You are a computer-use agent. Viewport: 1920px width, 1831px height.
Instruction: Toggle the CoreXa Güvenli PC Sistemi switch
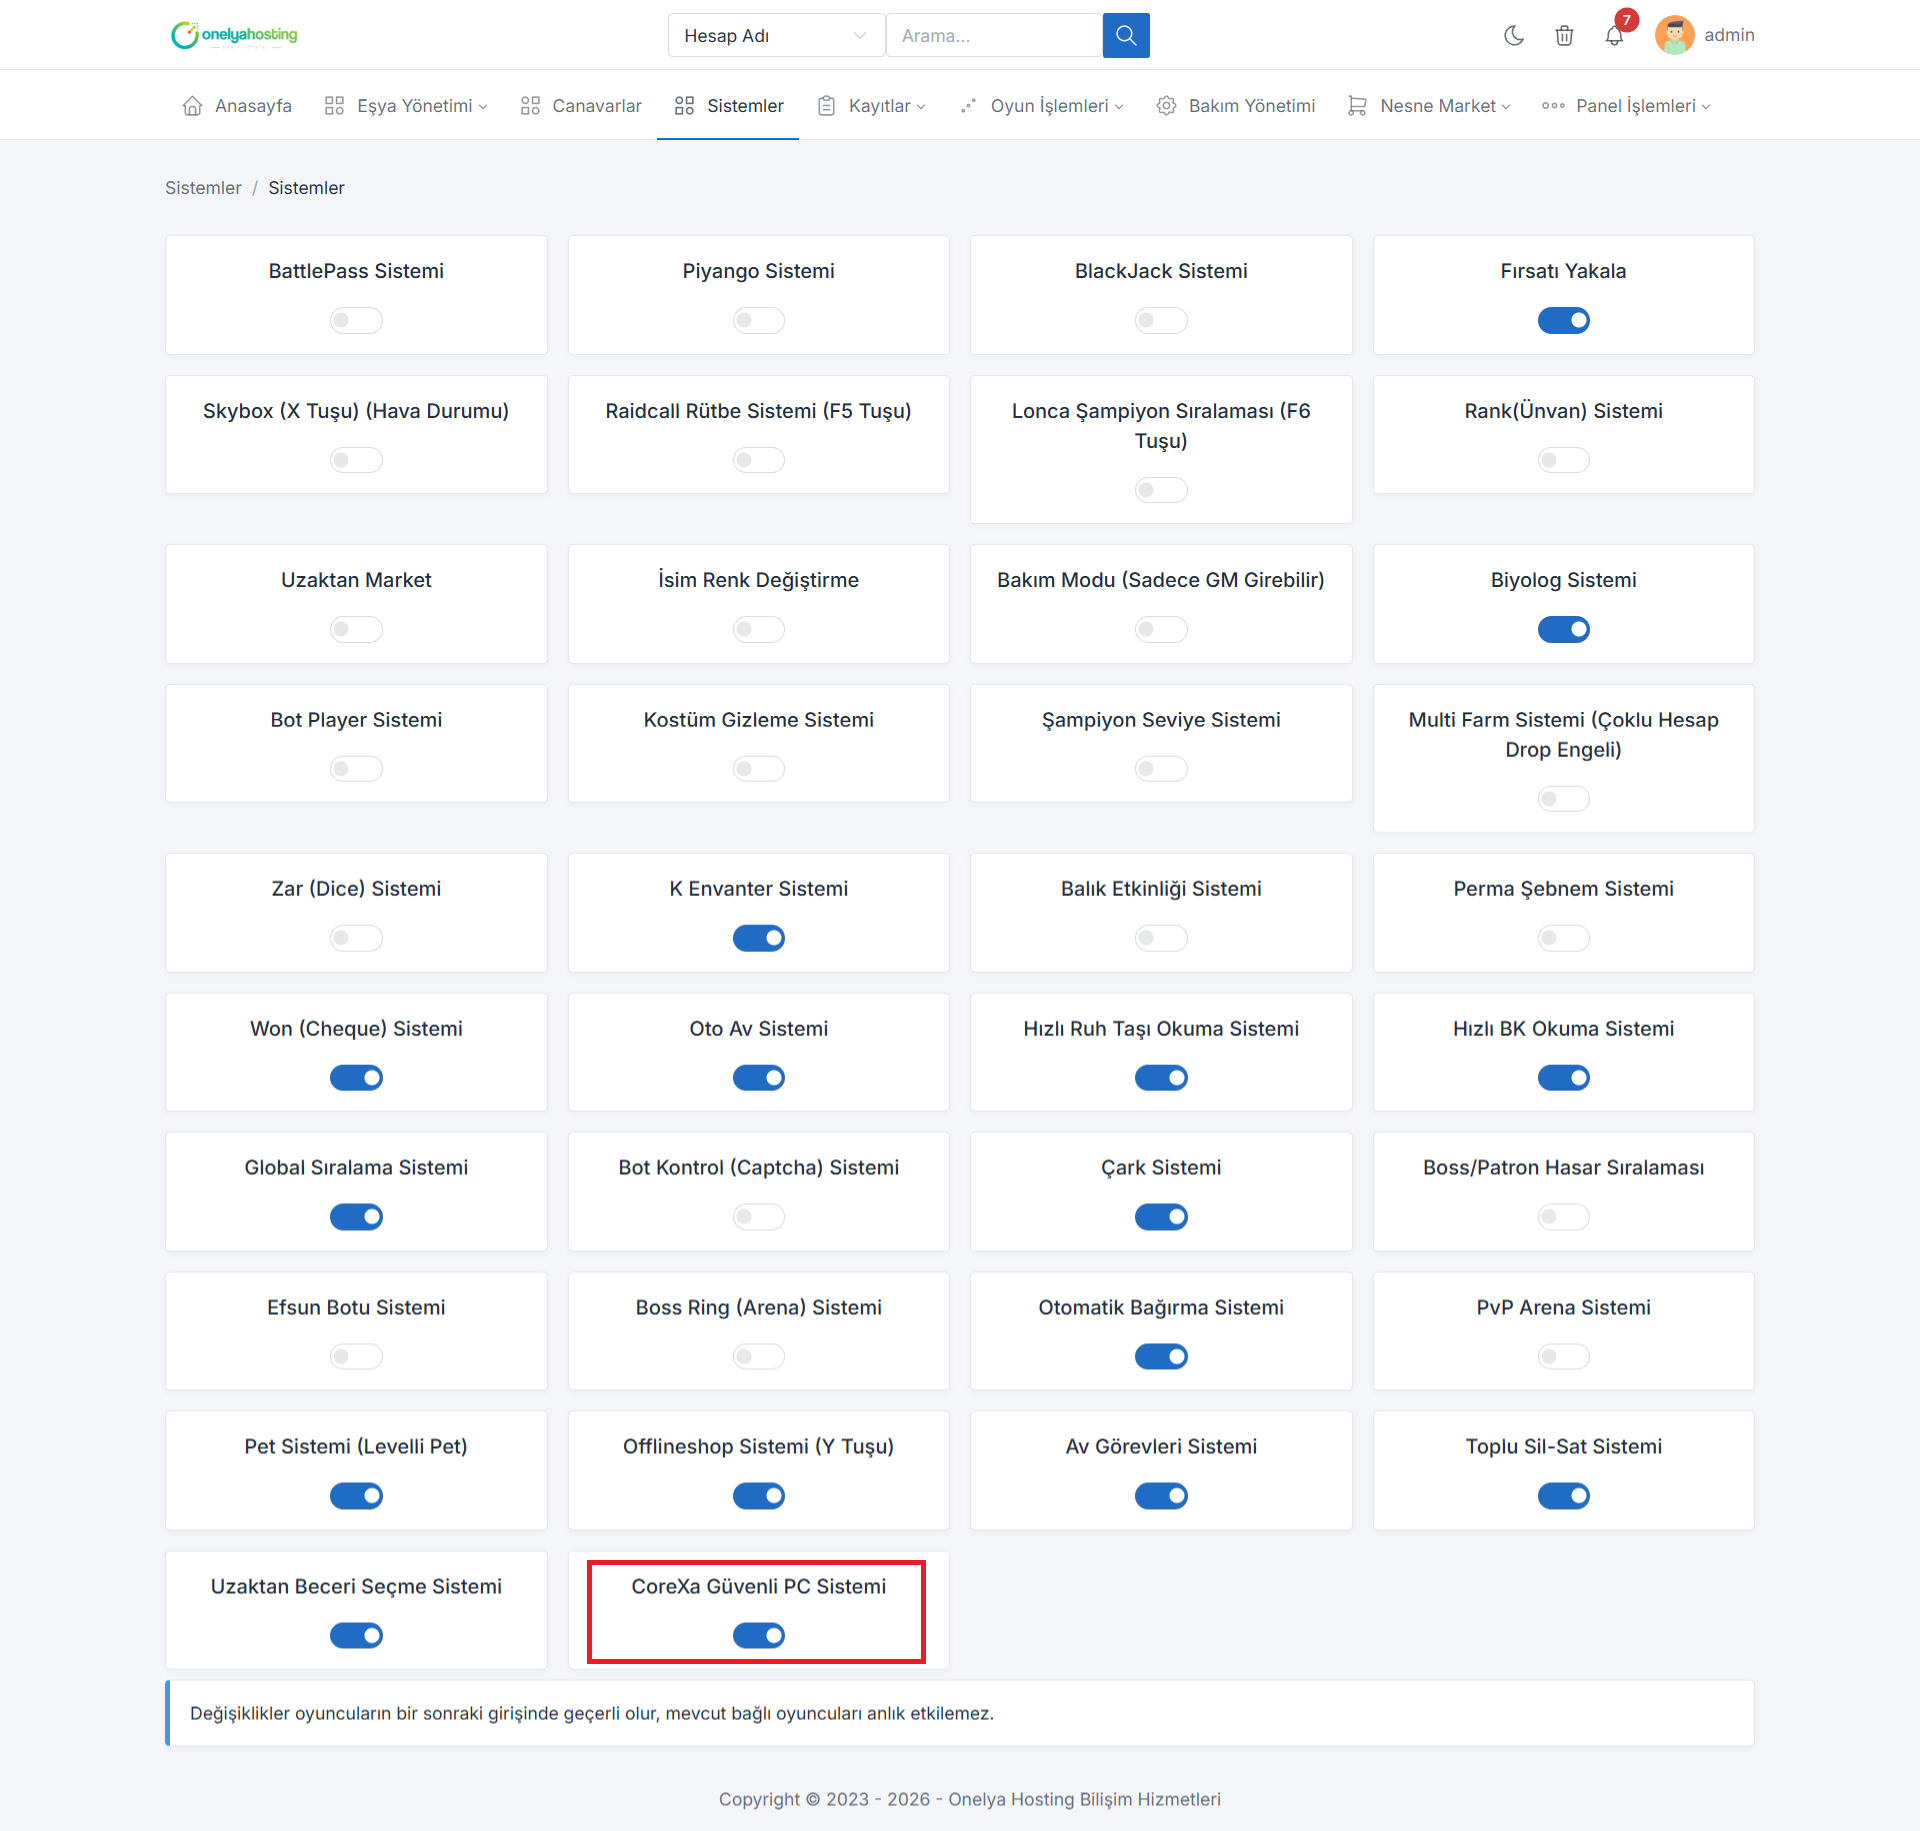pyautogui.click(x=758, y=1635)
